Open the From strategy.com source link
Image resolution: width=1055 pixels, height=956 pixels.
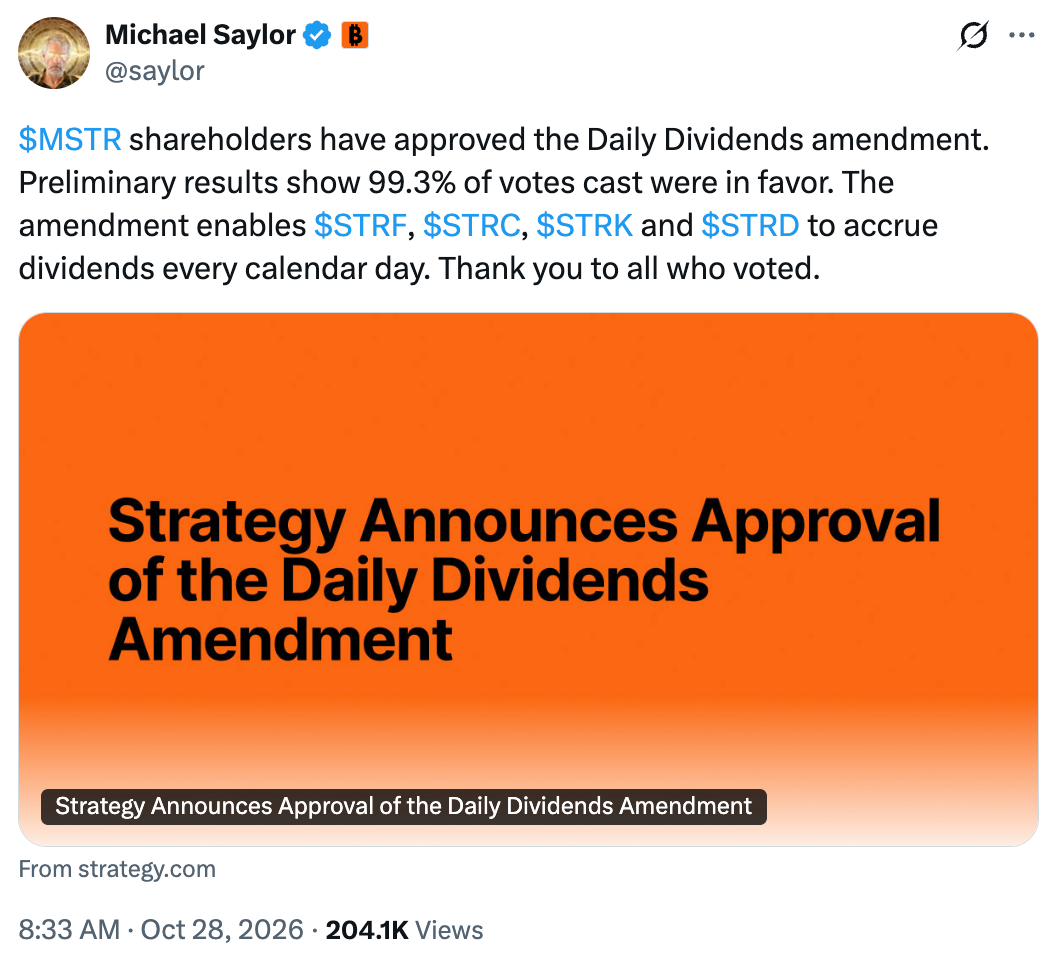pos(117,869)
